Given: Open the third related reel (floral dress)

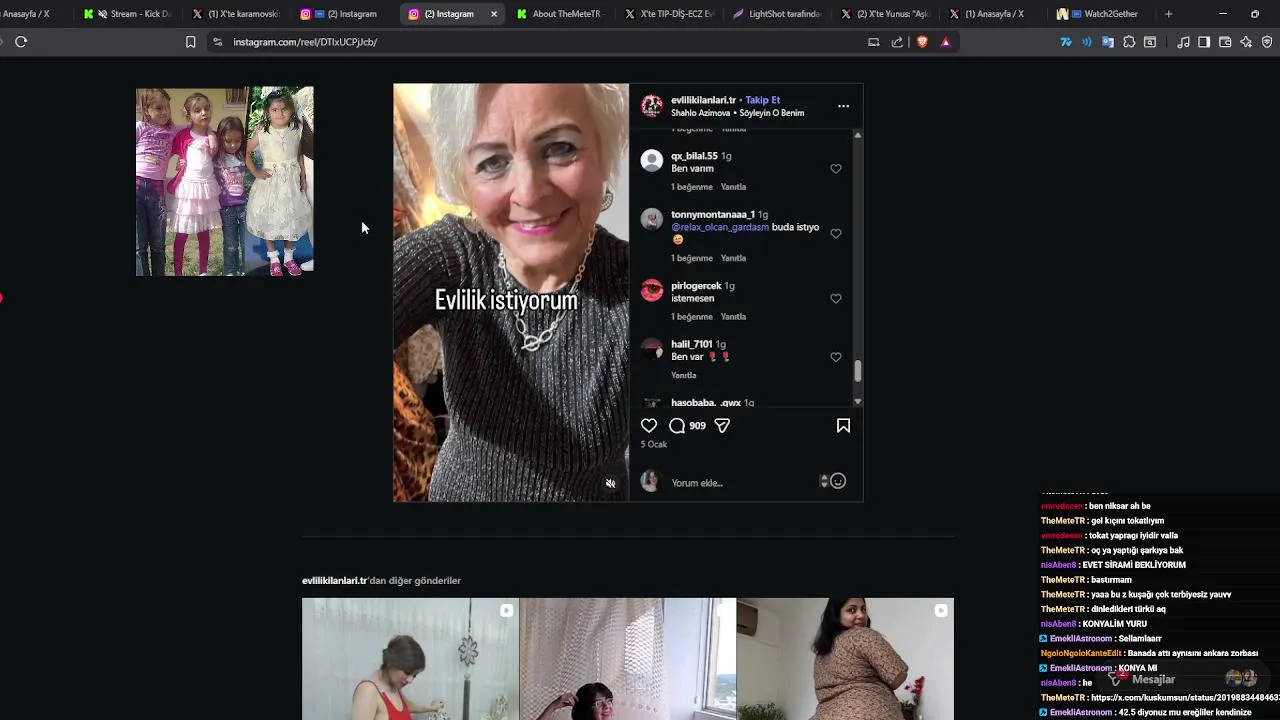Looking at the screenshot, I should point(846,659).
